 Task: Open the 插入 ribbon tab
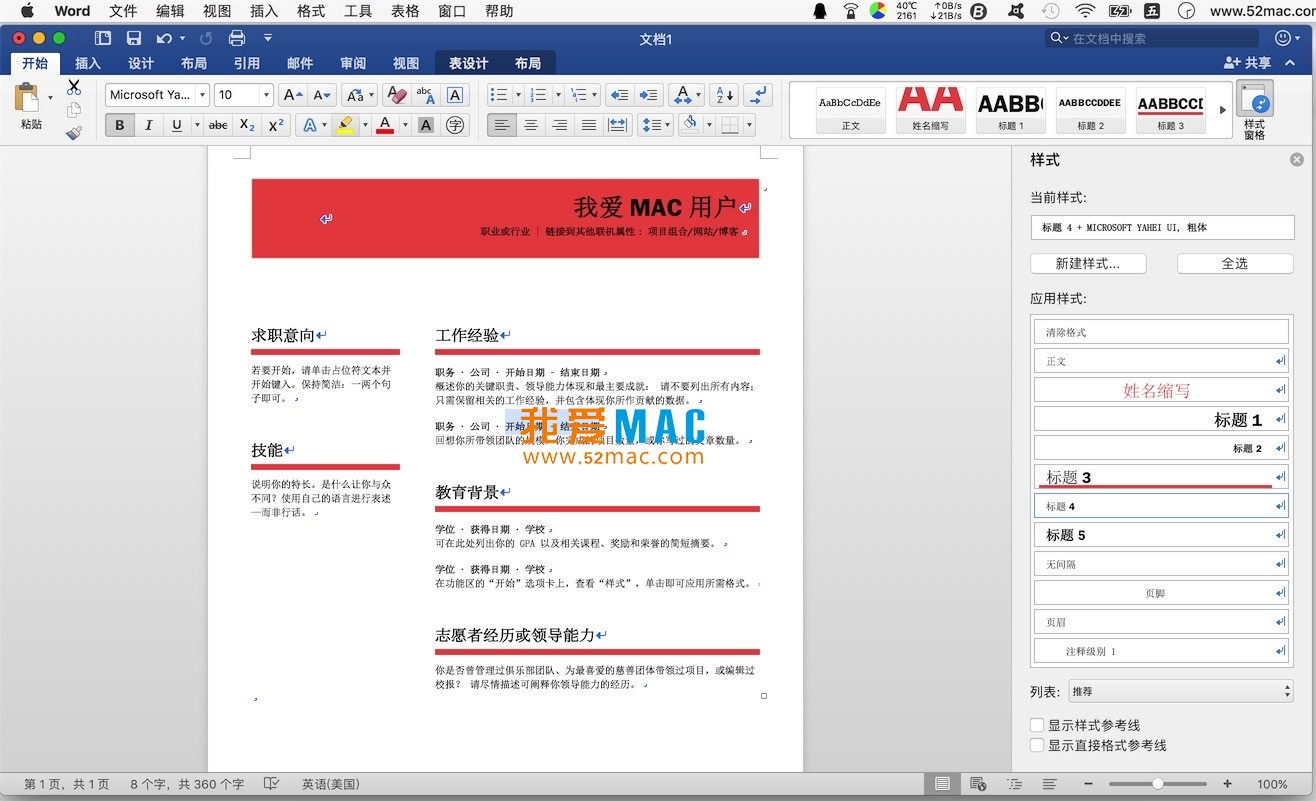tap(88, 63)
